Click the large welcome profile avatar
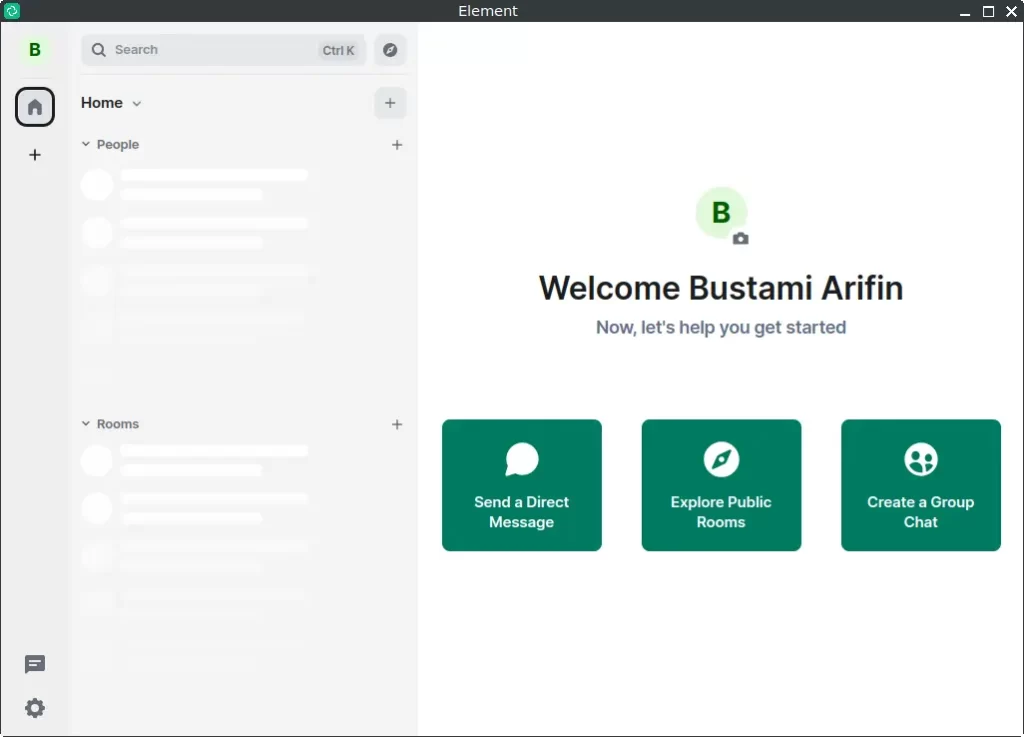The height and width of the screenshot is (737, 1024). pos(720,212)
